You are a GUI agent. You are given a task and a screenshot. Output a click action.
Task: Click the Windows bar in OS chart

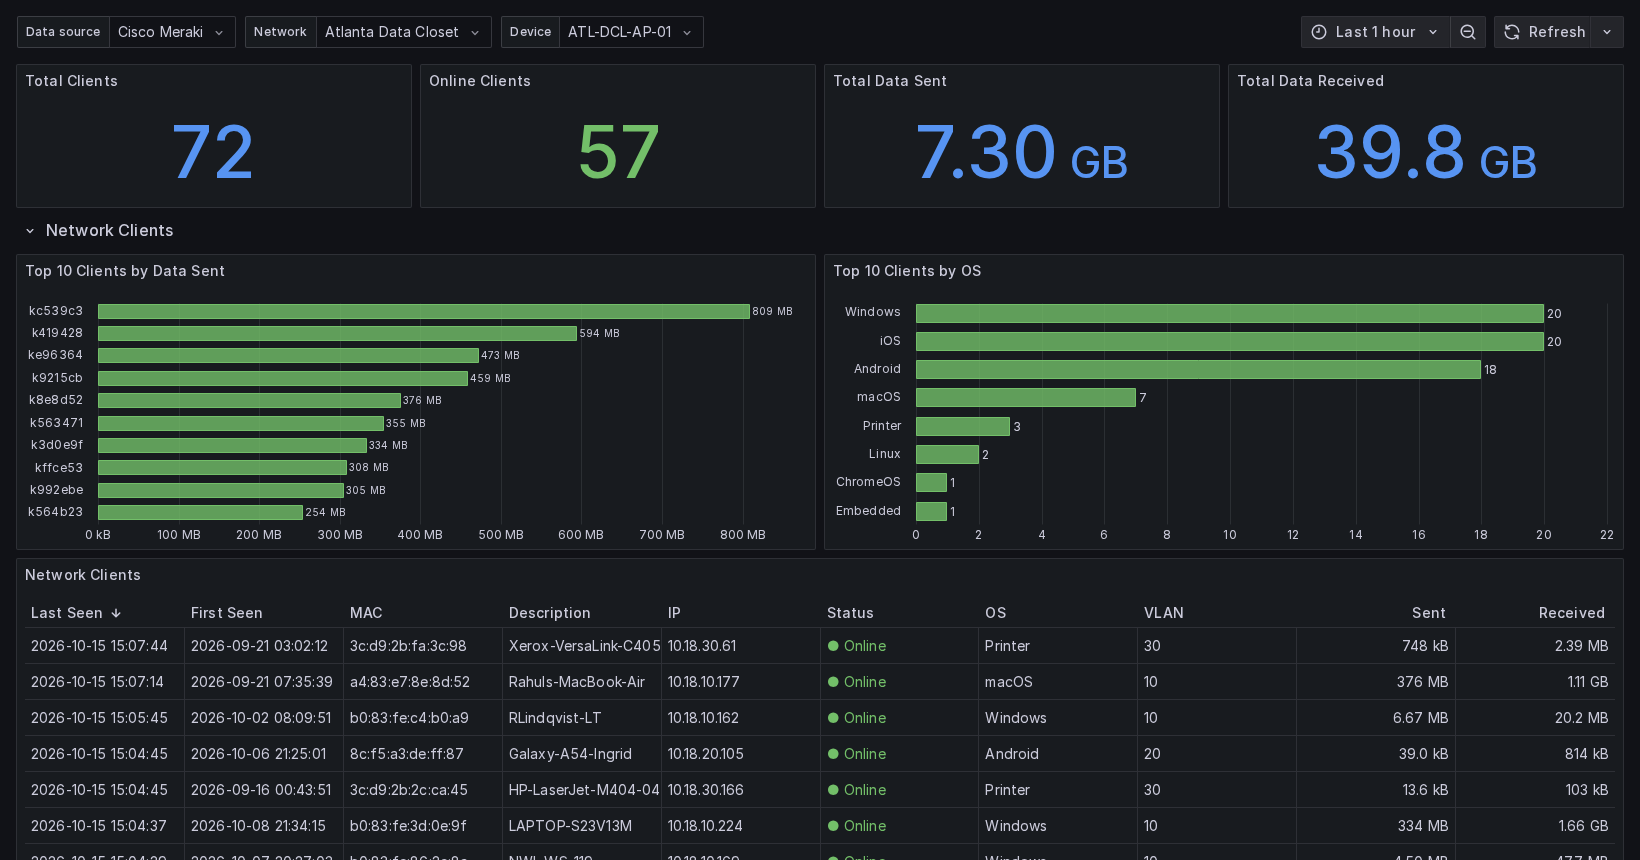1230,314
